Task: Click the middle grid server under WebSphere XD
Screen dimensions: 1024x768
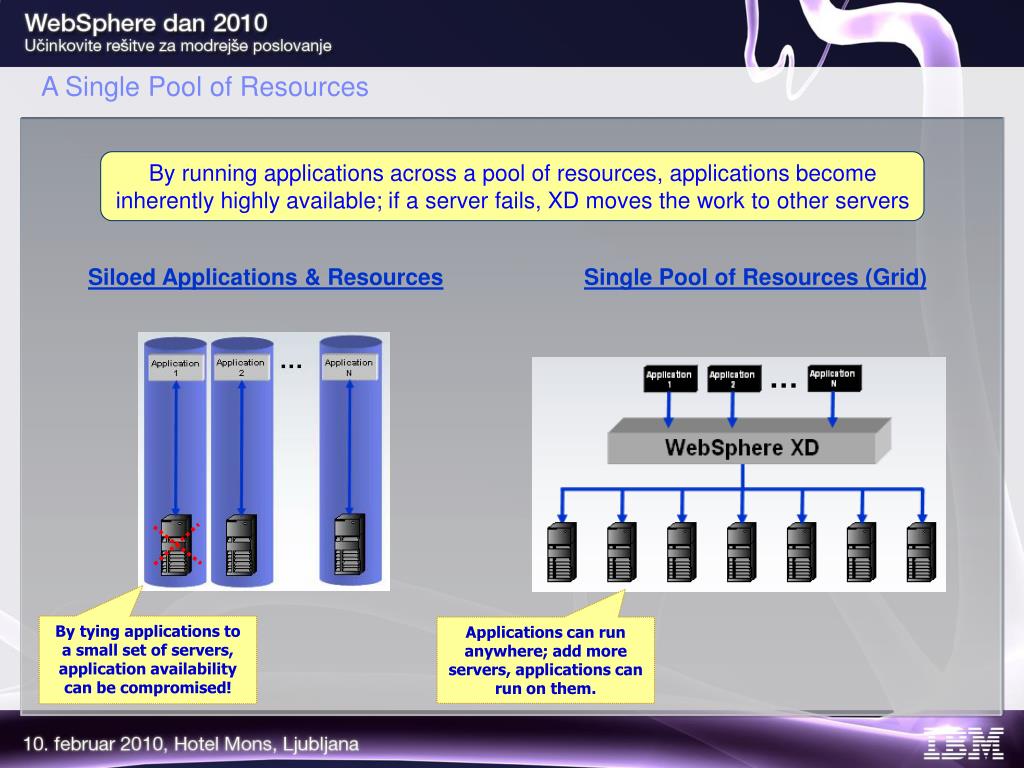Action: 742,552
